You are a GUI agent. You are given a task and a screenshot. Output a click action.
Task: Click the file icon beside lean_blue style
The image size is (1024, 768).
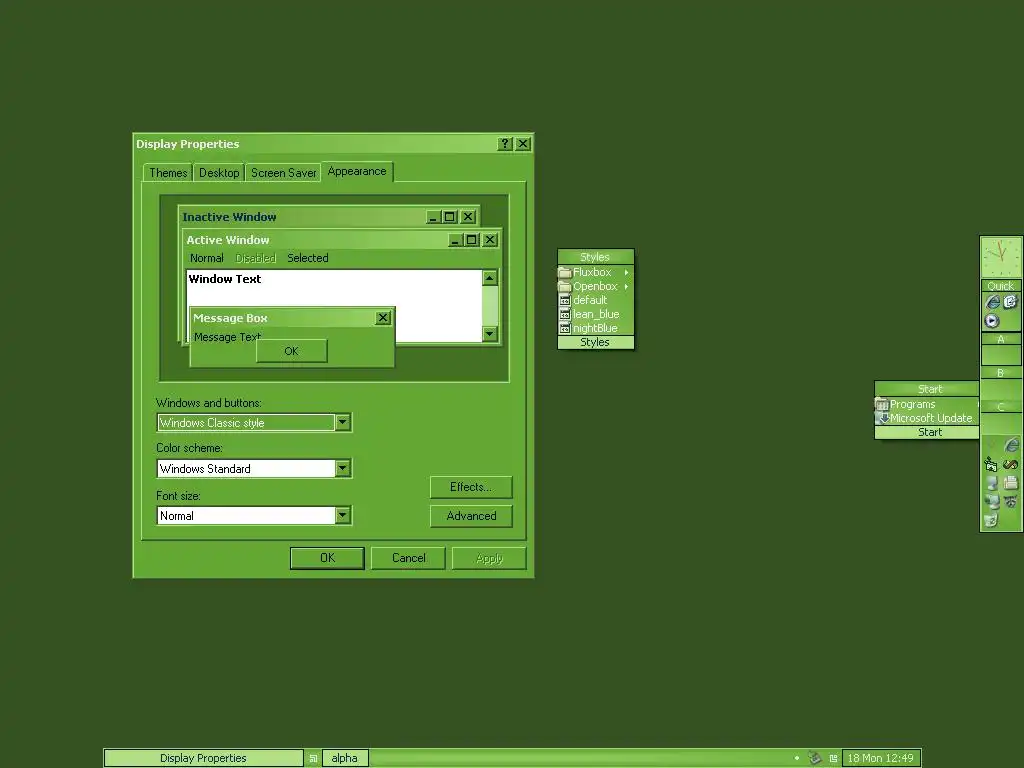tap(565, 314)
